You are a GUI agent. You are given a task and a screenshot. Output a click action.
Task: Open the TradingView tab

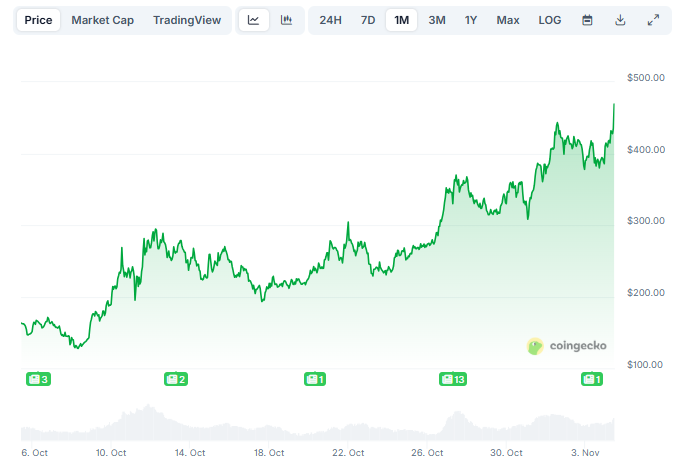187,20
